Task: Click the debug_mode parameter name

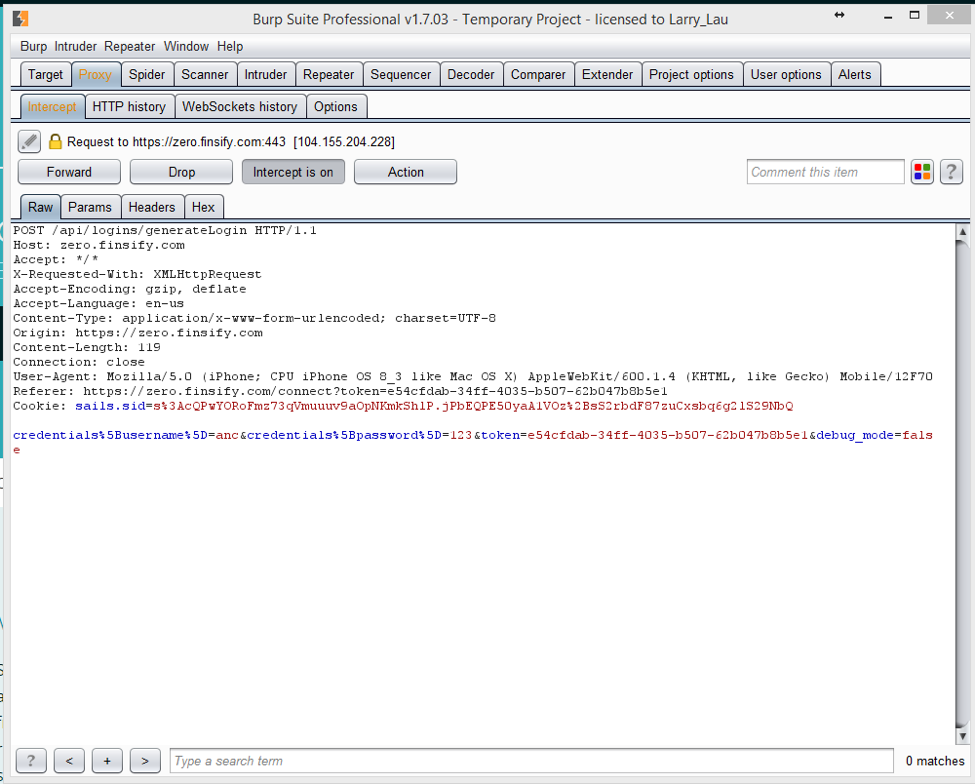Action: (855, 435)
